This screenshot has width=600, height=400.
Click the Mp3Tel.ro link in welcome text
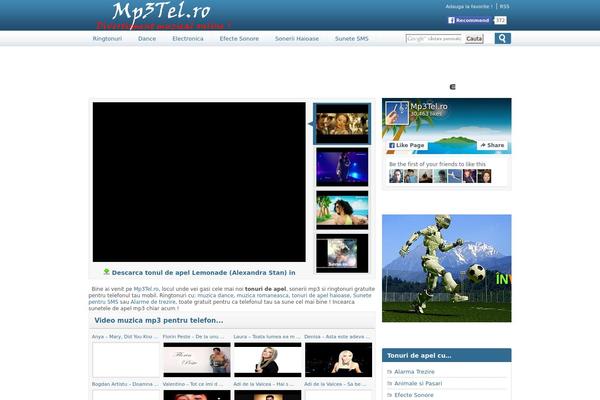coord(146,289)
